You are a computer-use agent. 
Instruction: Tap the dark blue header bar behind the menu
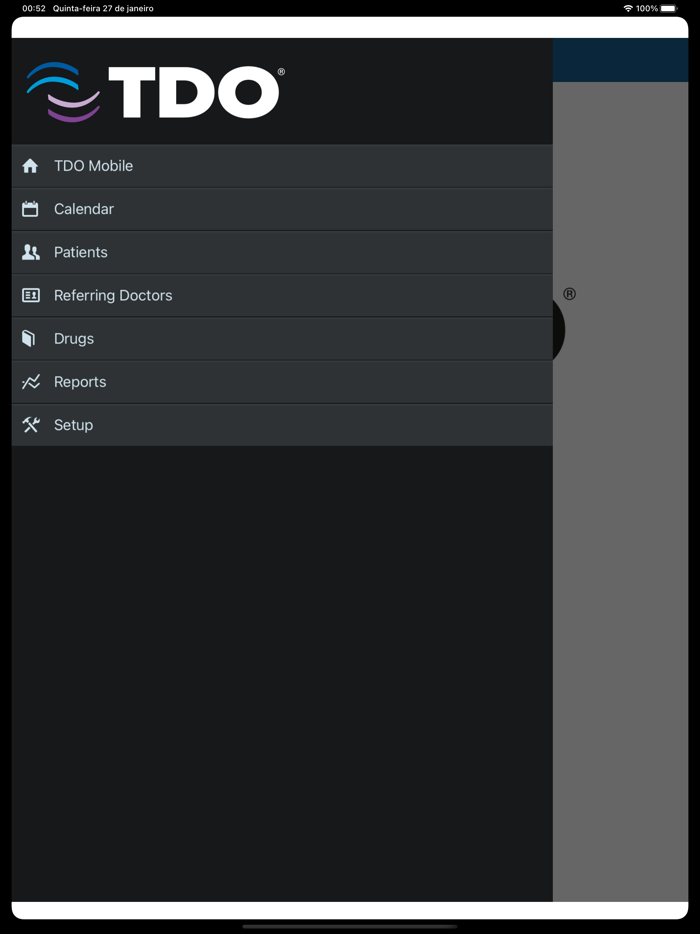coord(620,60)
